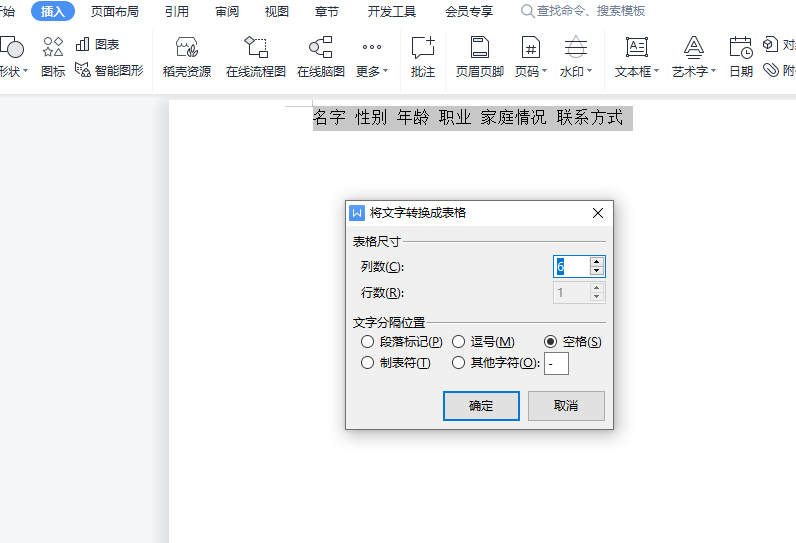Click the 更多 three-dots icon

click(x=372, y=47)
